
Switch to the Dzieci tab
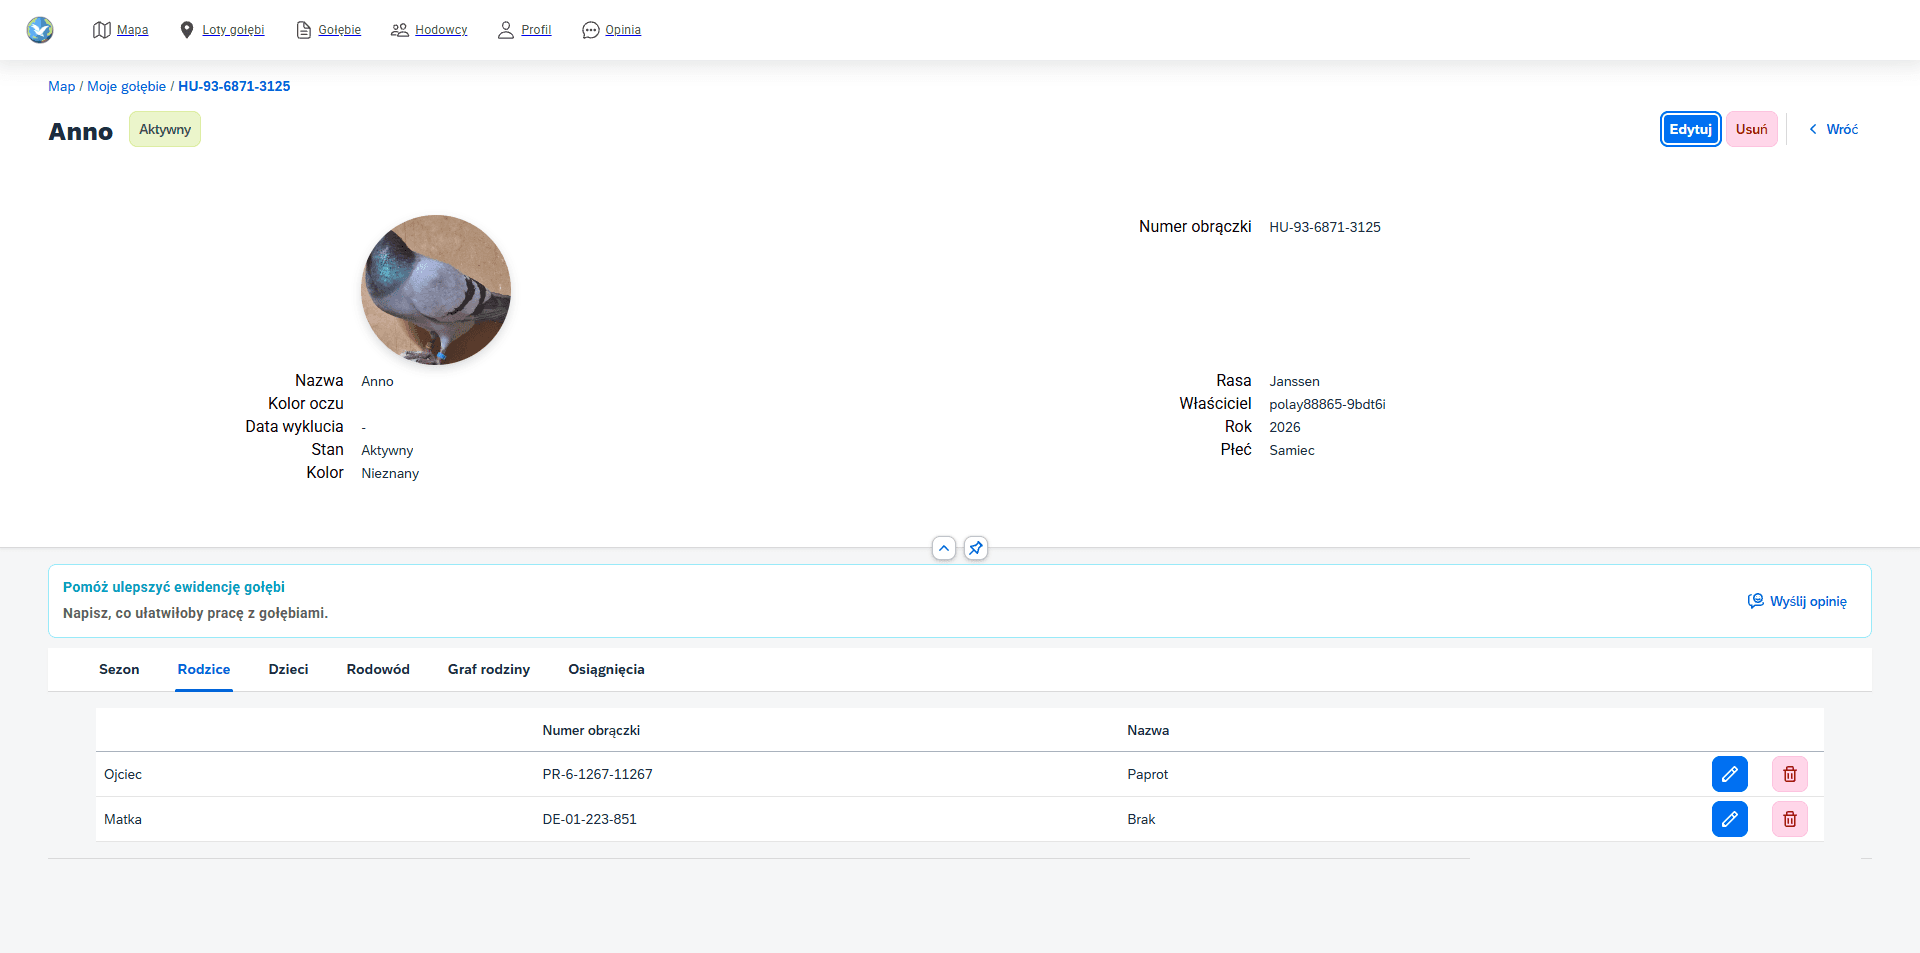(288, 669)
